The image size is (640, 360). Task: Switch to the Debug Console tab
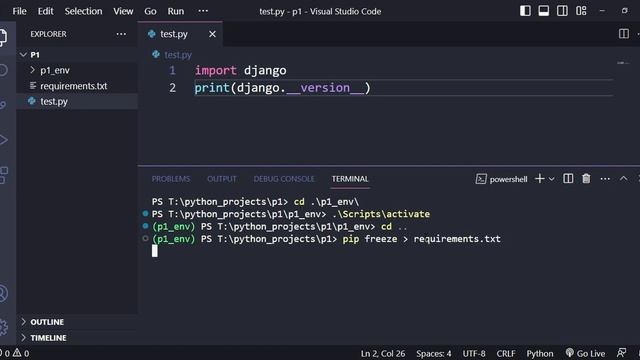(x=284, y=179)
